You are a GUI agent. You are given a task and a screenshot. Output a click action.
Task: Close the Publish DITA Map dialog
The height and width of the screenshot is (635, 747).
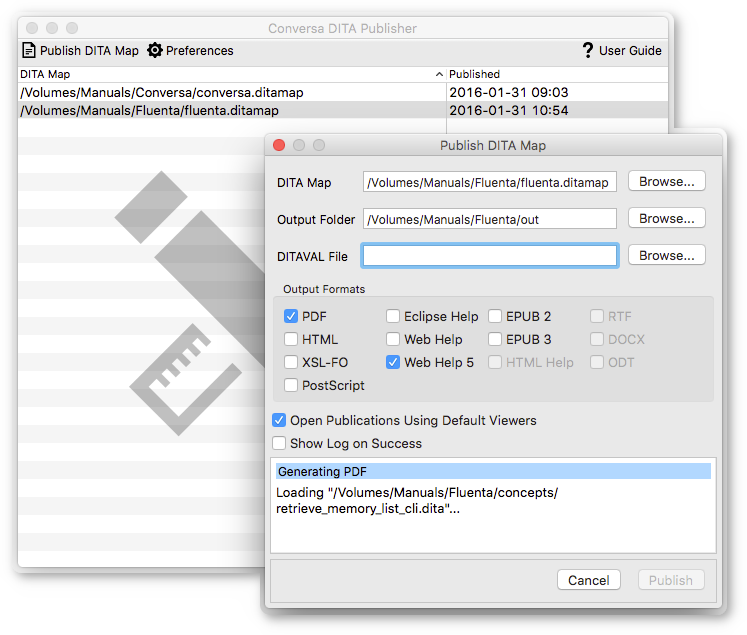coord(279,145)
